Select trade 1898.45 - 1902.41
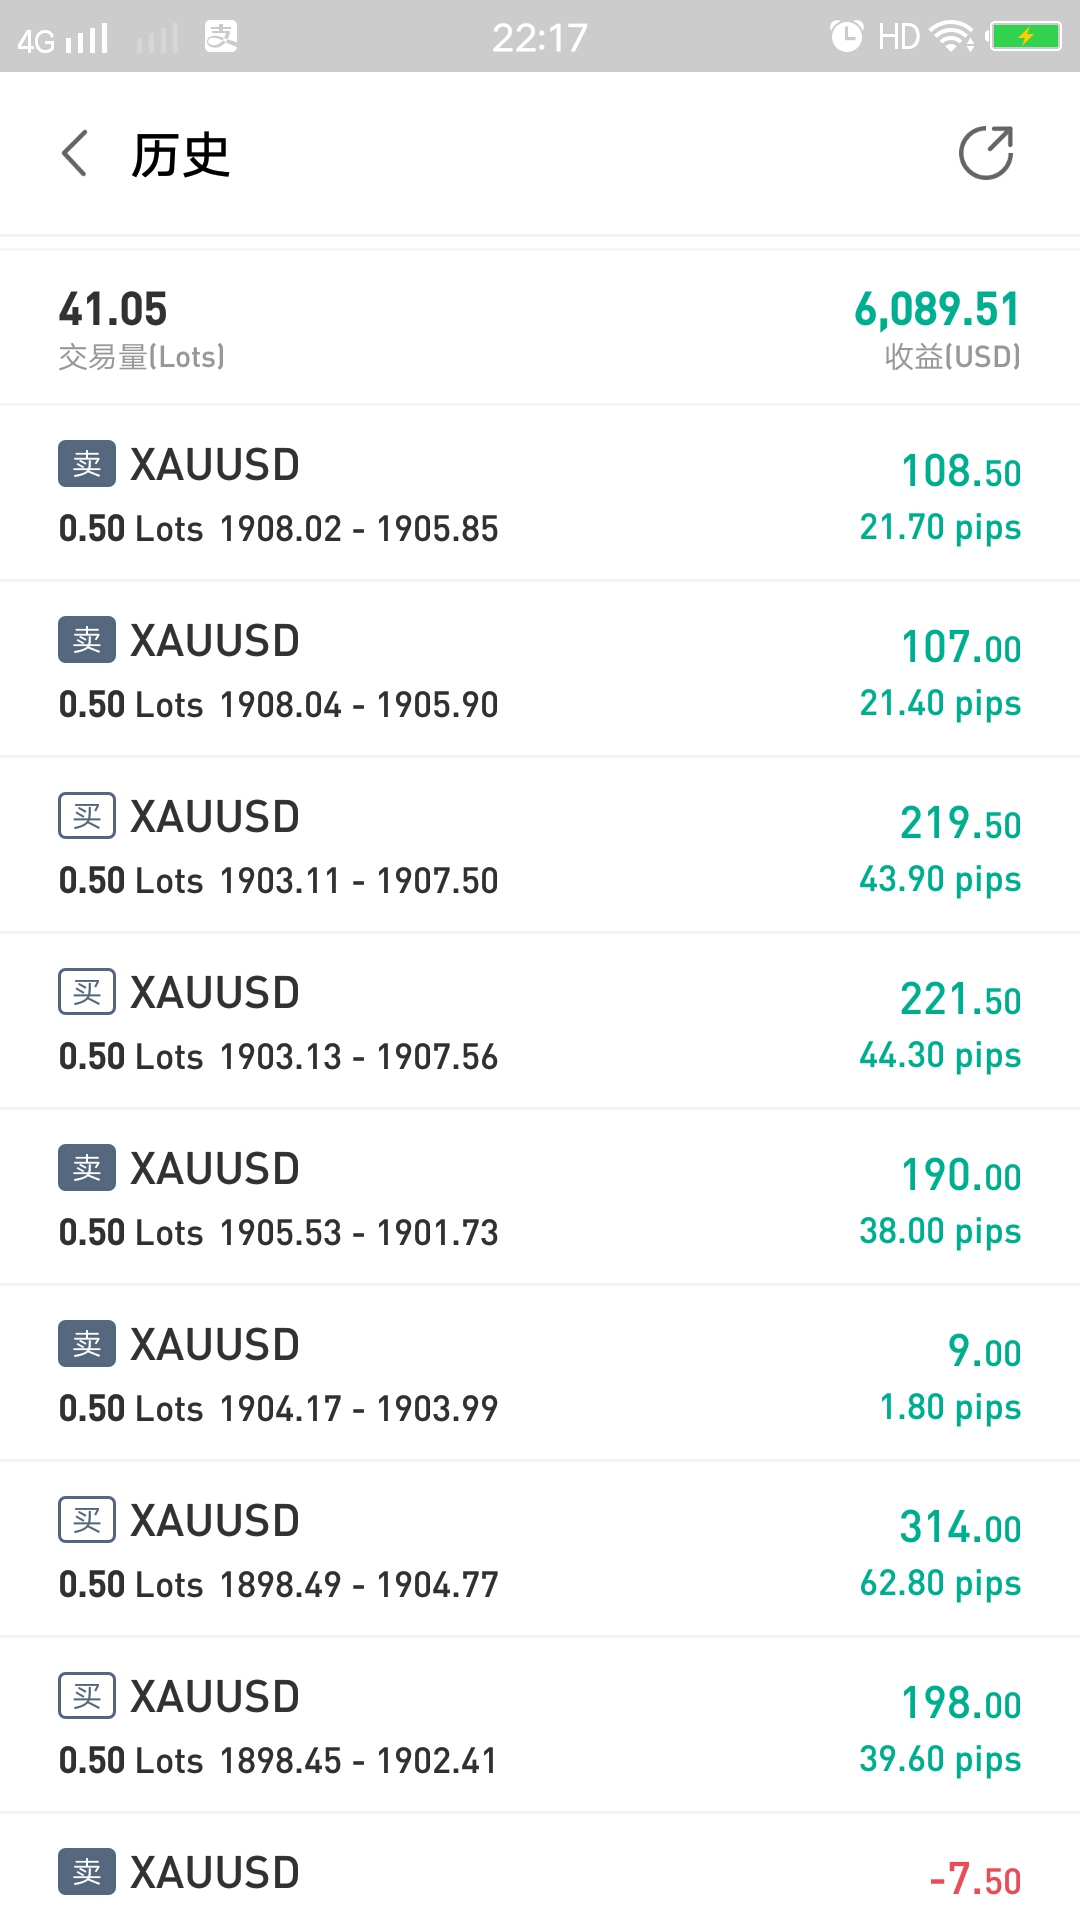This screenshot has width=1080, height=1920. 540,1726
